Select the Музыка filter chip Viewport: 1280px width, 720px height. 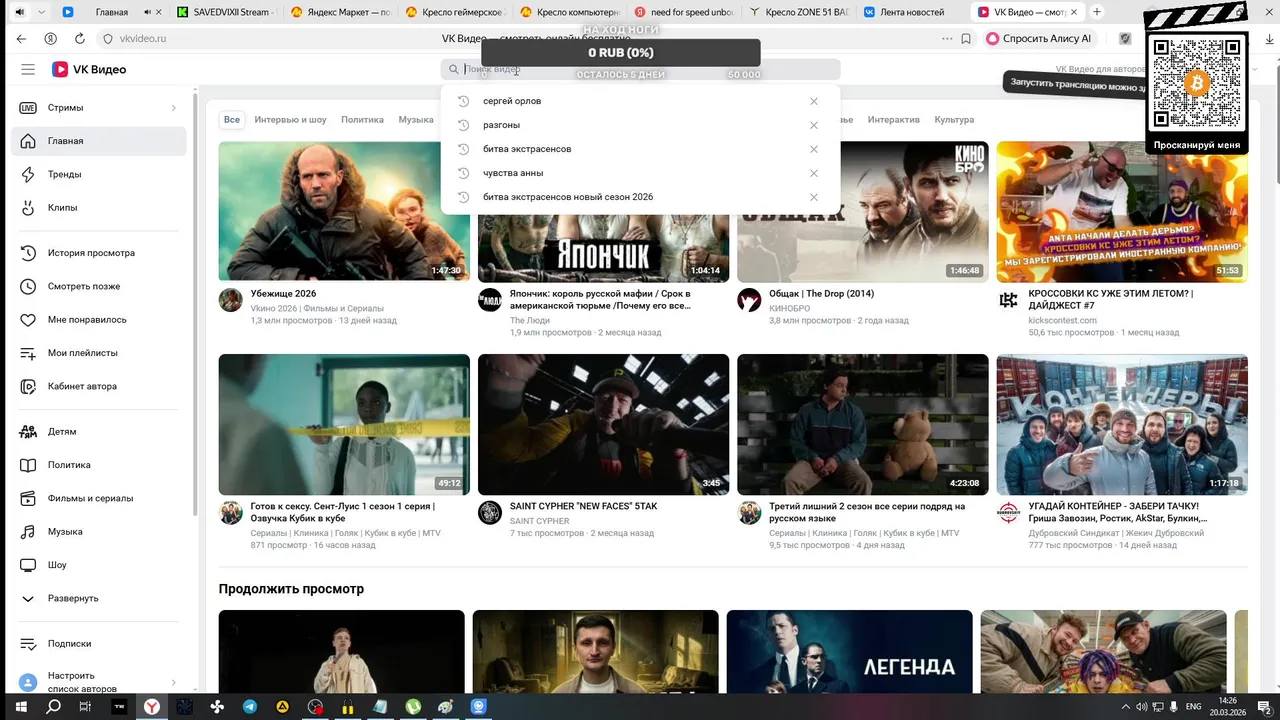tap(416, 120)
